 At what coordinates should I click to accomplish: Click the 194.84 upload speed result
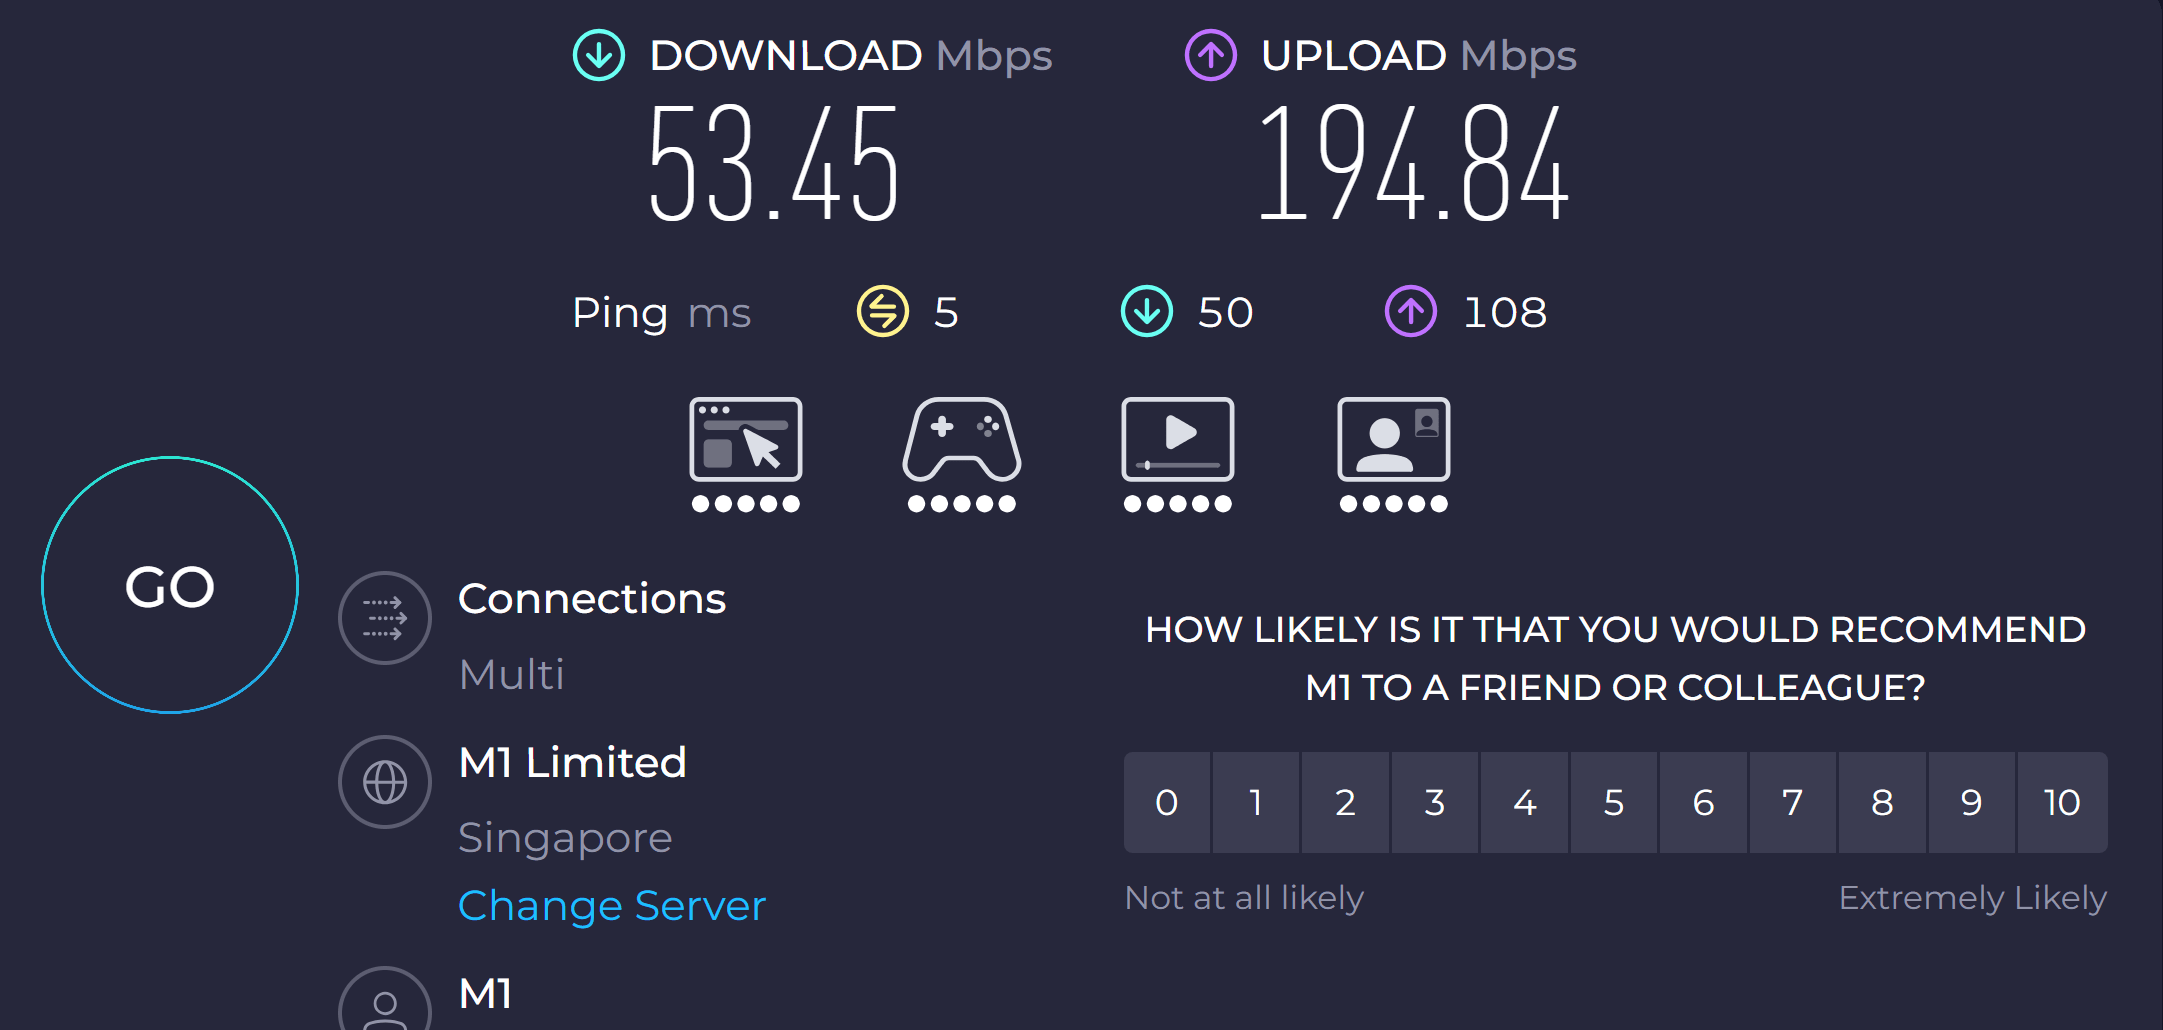coord(1414,165)
